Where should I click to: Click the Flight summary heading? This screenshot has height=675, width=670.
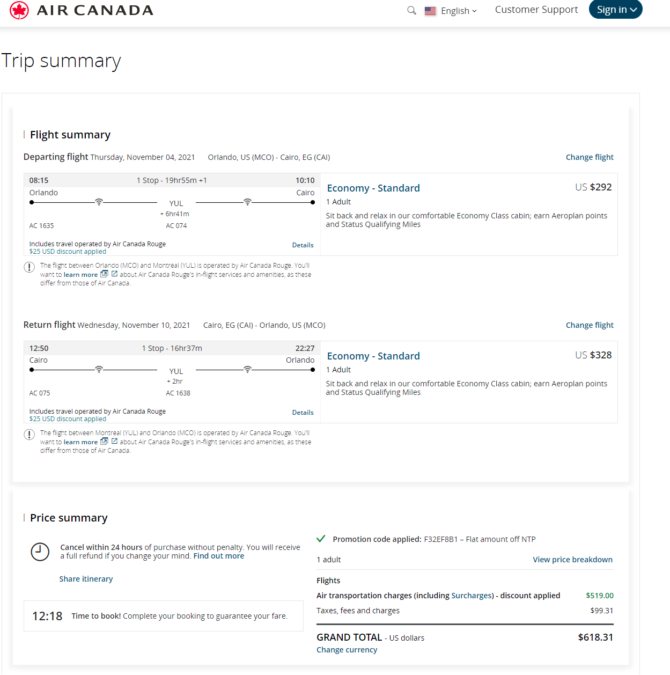click(70, 135)
